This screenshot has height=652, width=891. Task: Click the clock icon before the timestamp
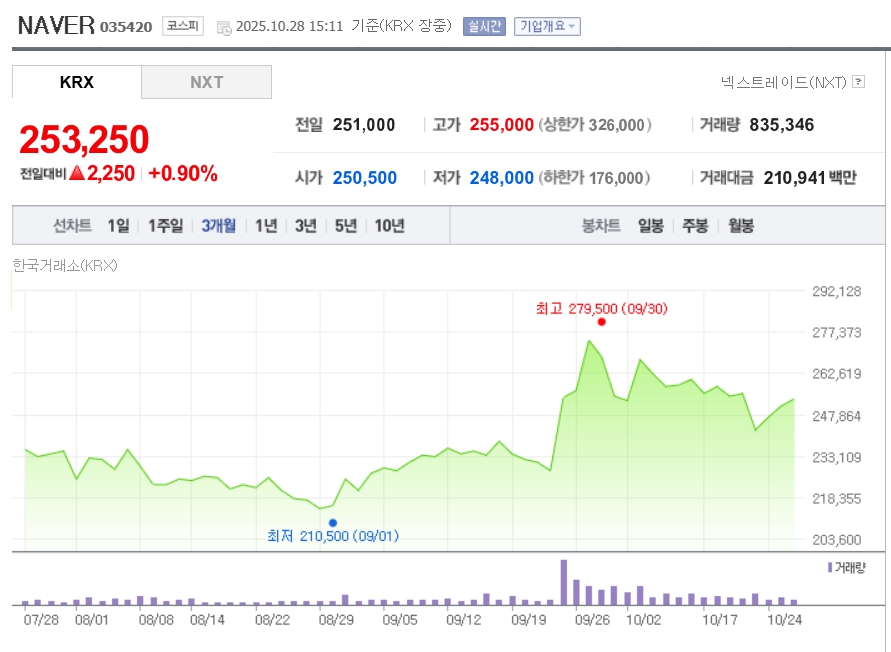(223, 27)
